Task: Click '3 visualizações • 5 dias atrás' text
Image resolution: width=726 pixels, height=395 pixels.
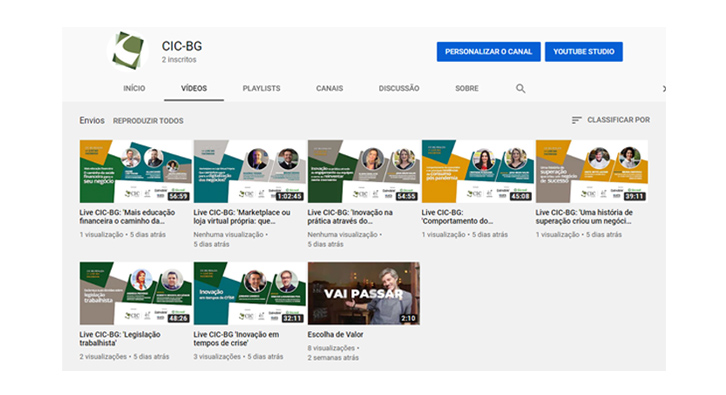Action: click(238, 357)
